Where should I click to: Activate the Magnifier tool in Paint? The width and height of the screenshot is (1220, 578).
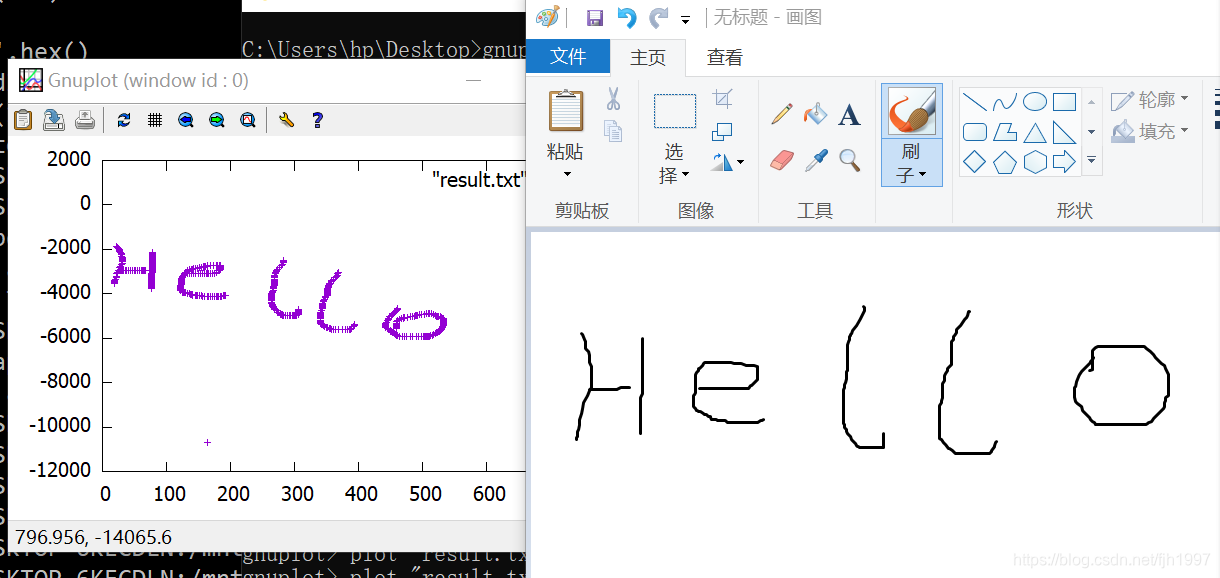point(848,160)
